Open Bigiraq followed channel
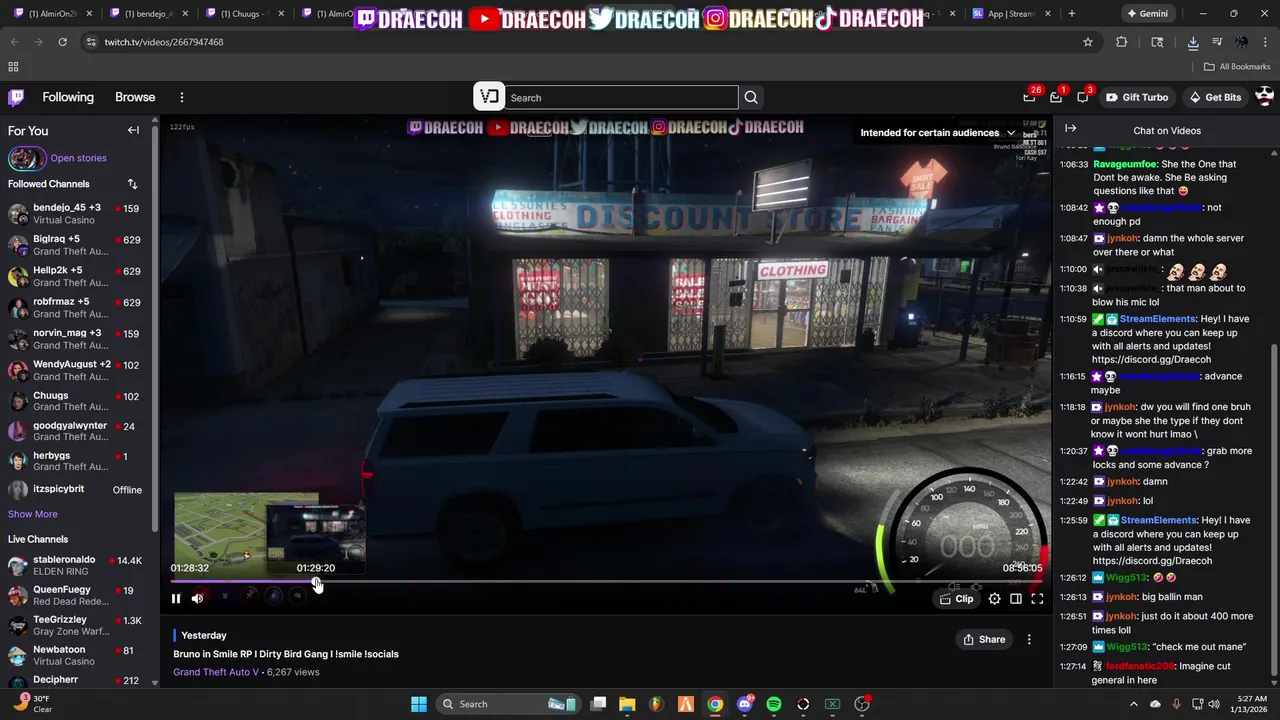This screenshot has height=720, width=1280. click(x=77, y=245)
